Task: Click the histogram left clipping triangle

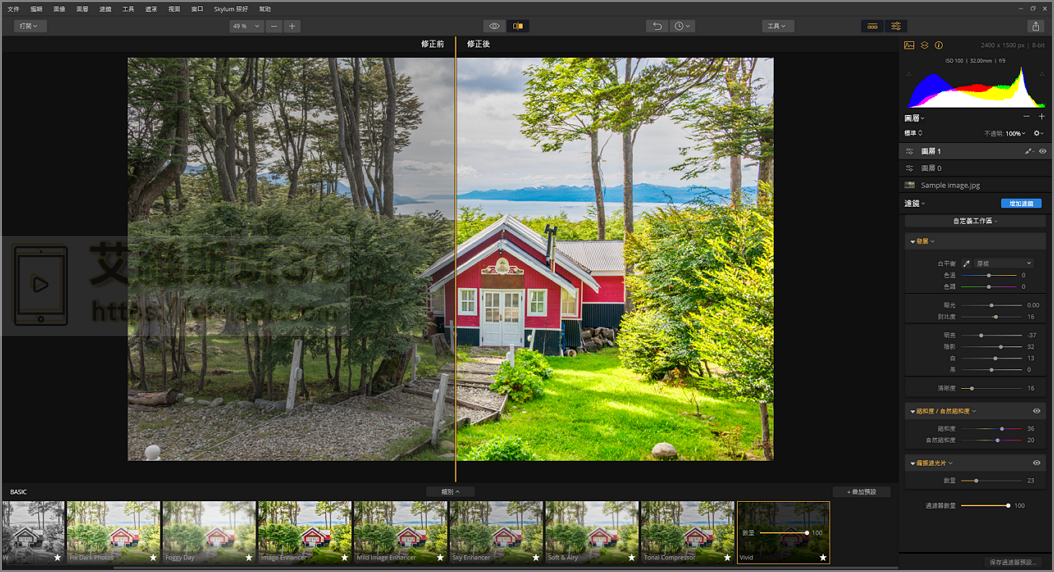Action: (x=909, y=73)
